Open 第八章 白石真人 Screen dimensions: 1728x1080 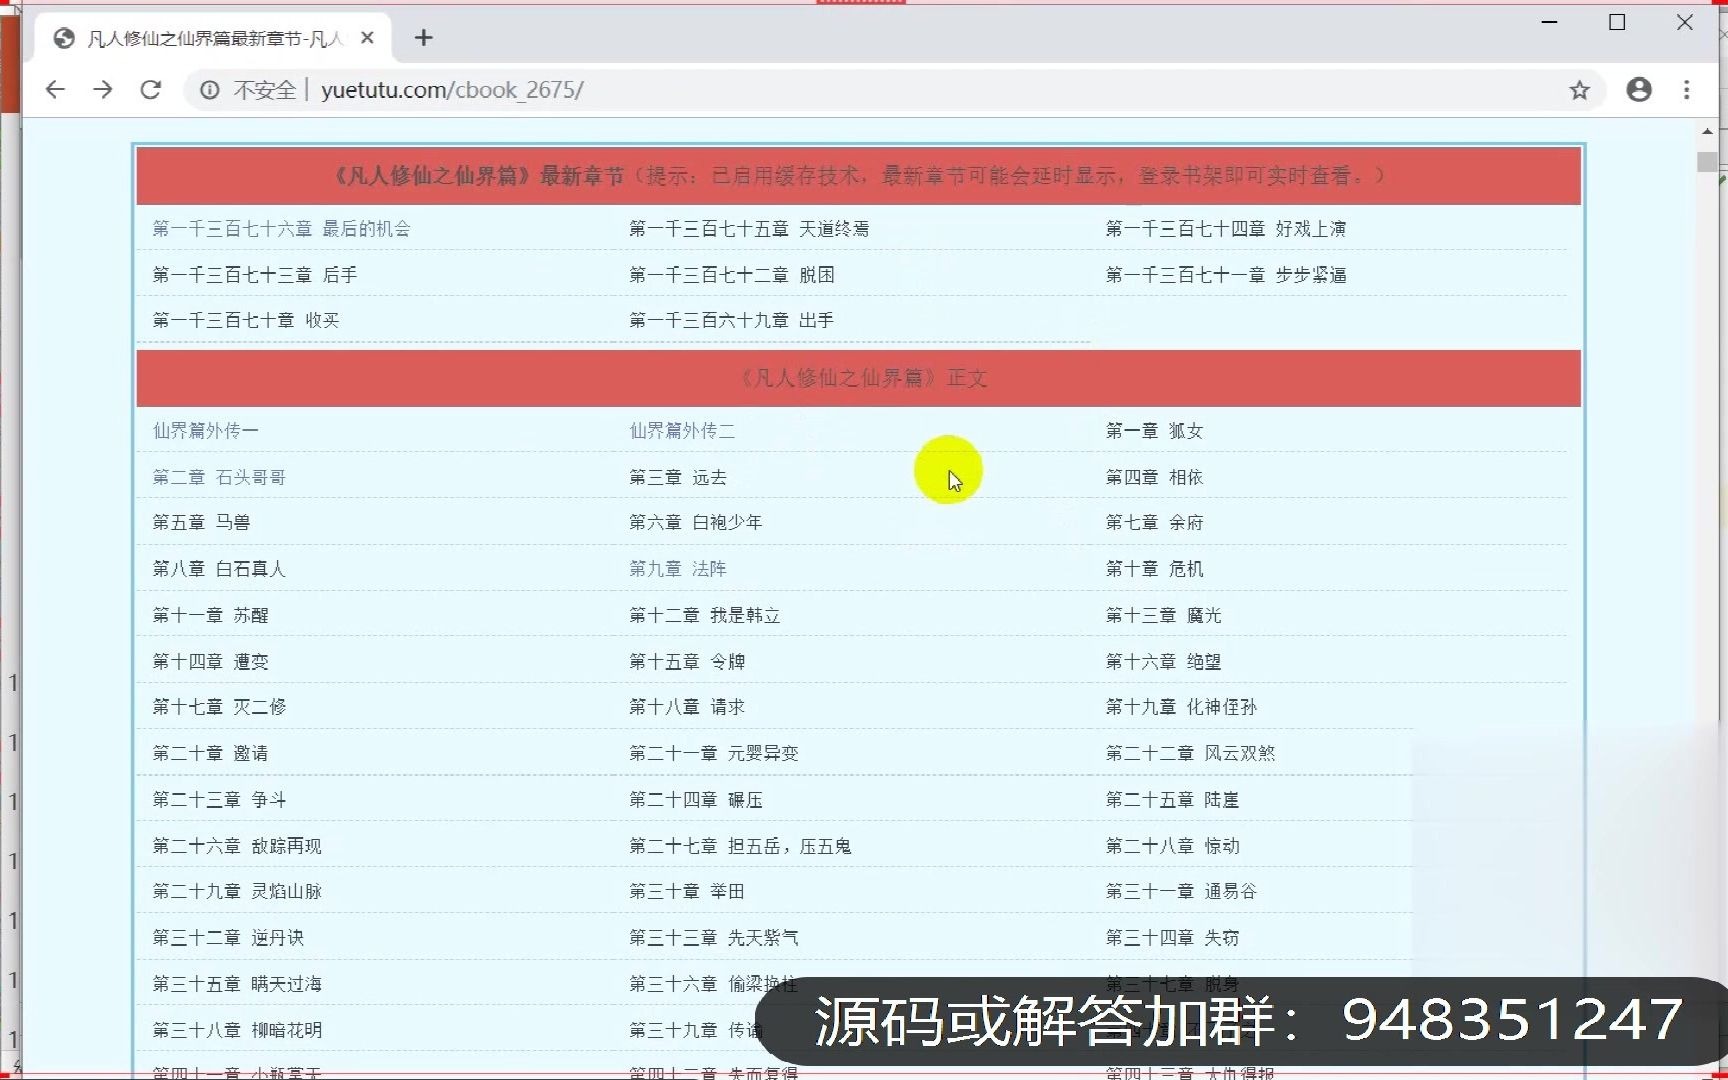point(219,569)
